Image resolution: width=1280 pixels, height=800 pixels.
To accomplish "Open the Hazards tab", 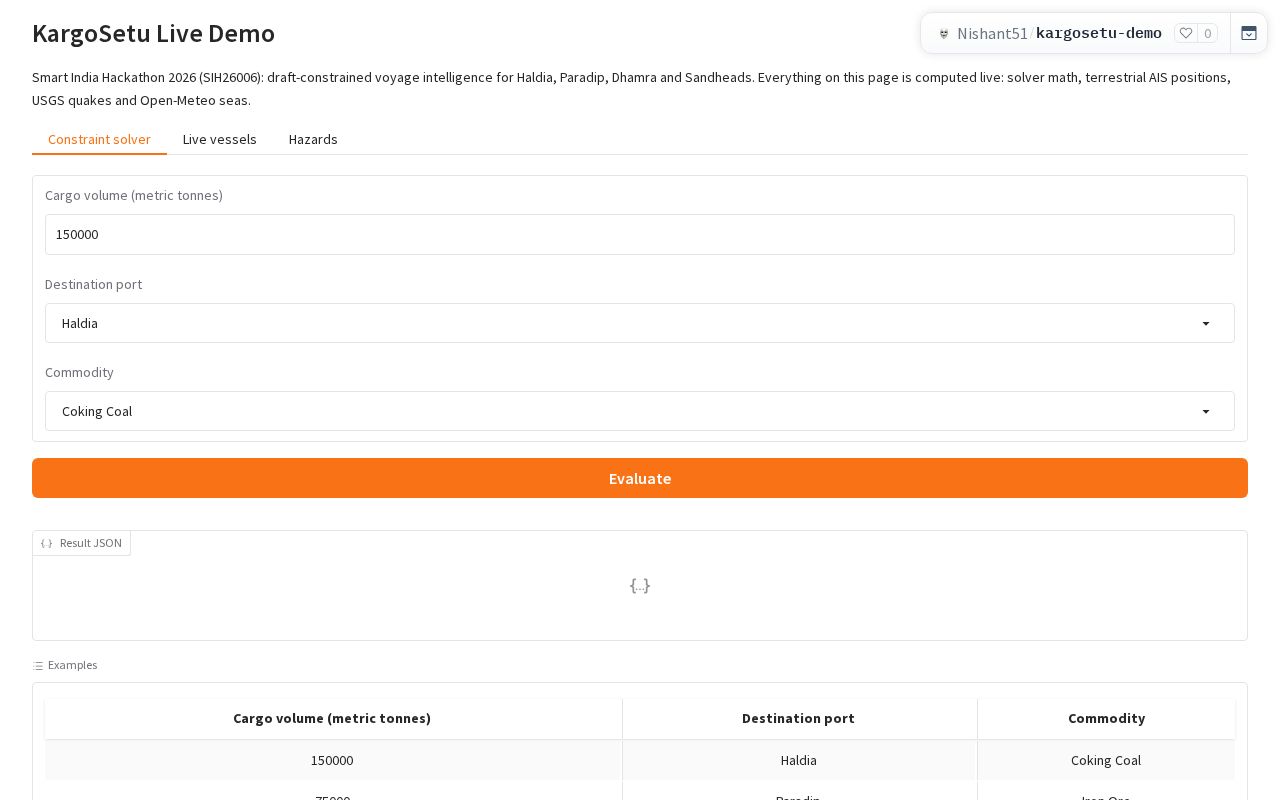I will pyautogui.click(x=313, y=139).
